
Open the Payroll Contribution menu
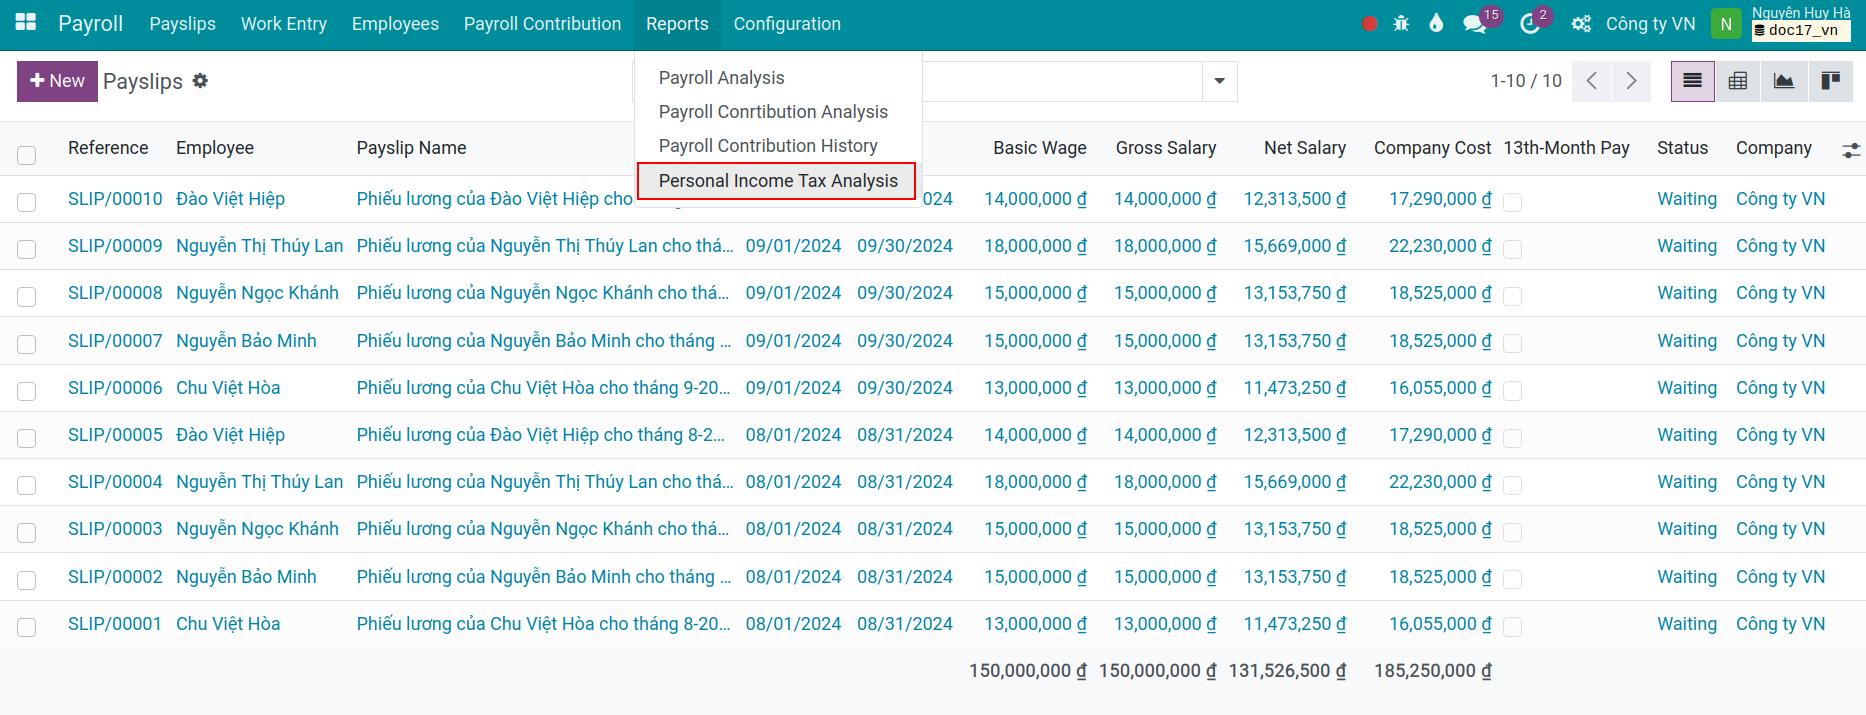[542, 24]
